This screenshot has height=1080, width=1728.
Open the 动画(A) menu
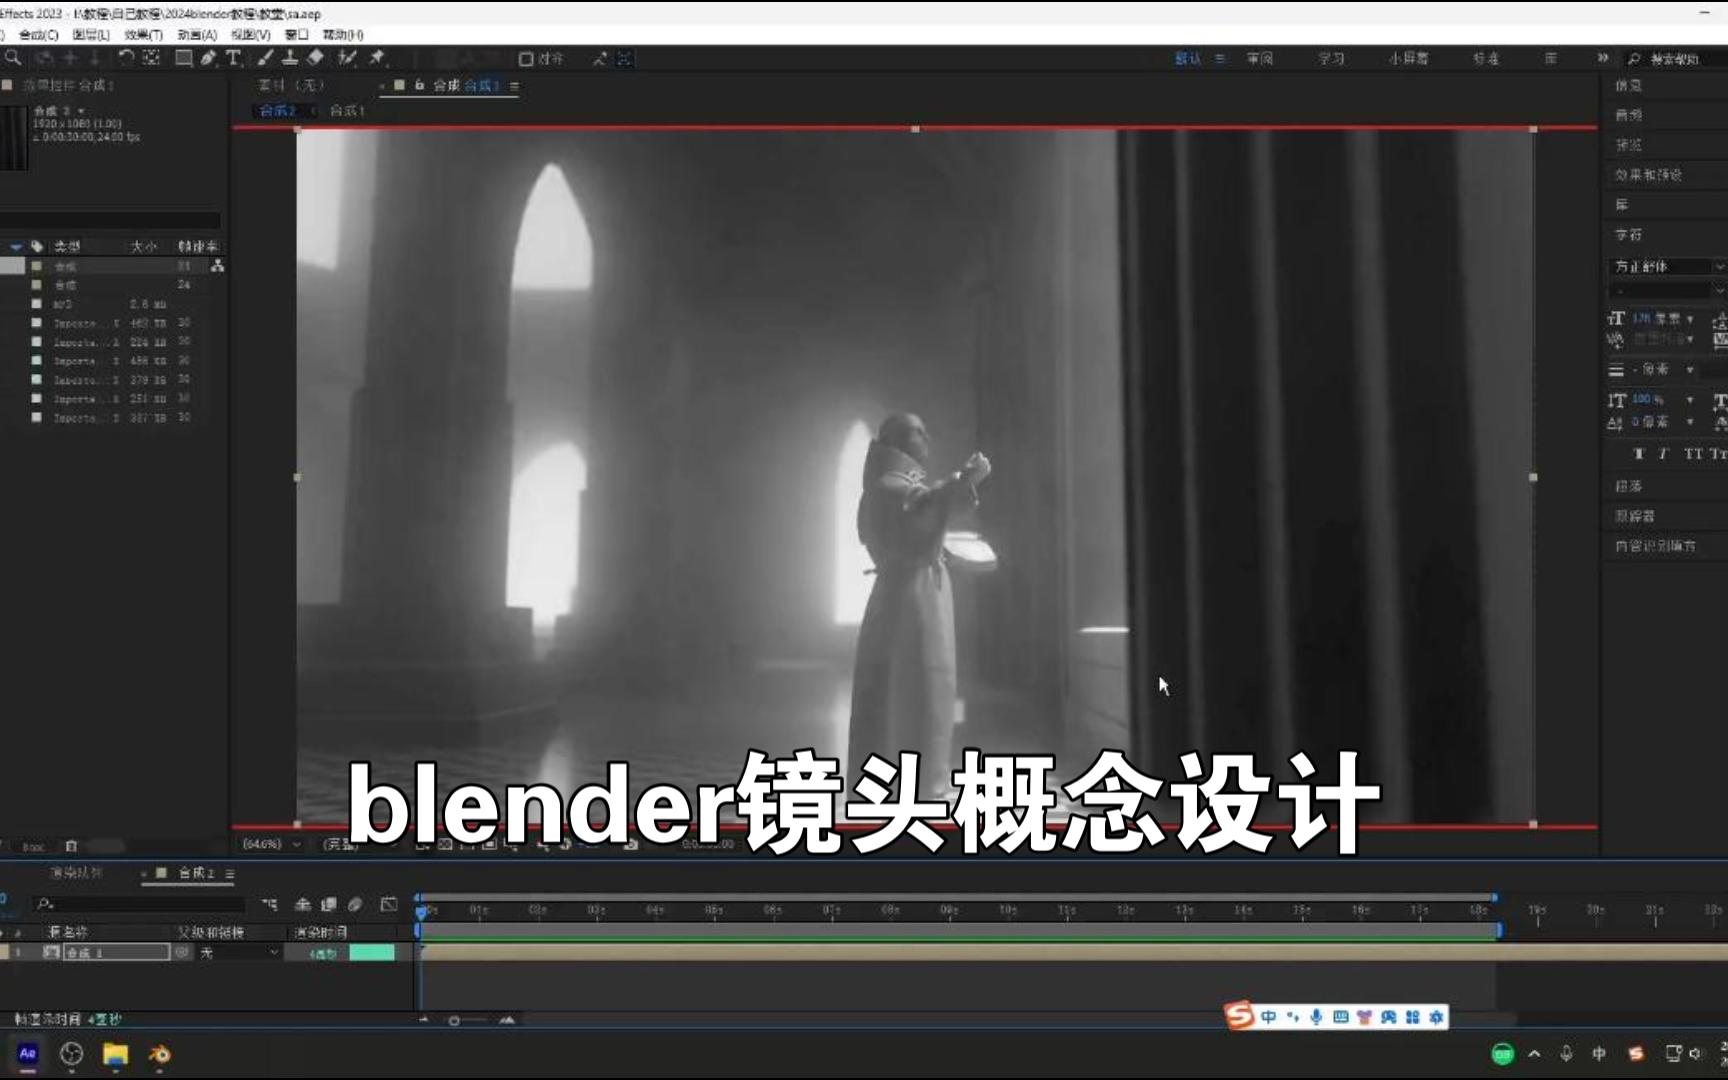coord(197,34)
